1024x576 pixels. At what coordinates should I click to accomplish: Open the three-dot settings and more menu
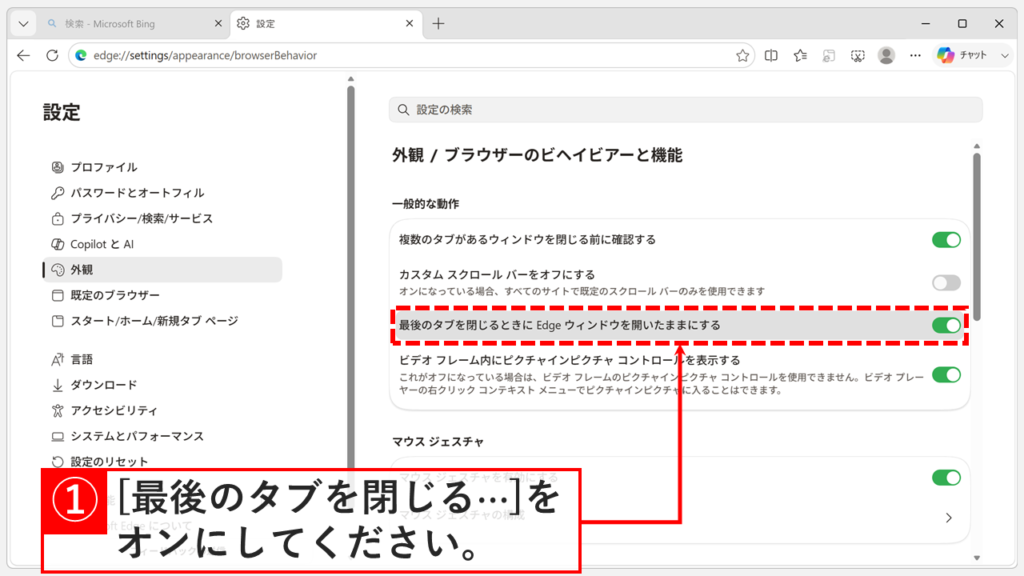click(x=915, y=56)
